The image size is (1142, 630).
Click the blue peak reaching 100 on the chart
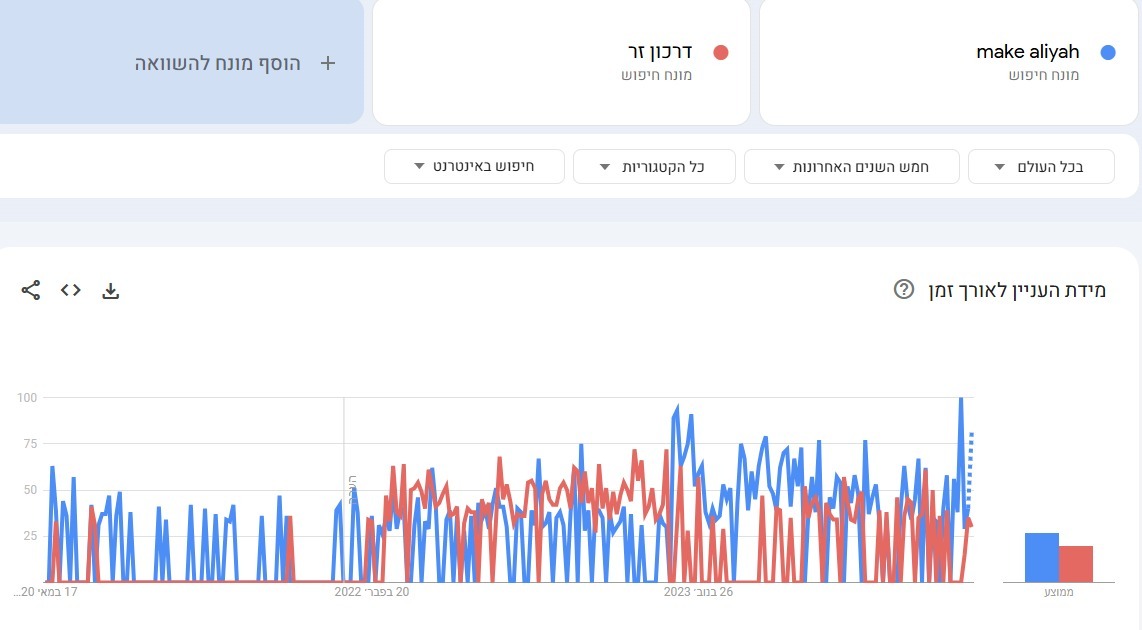pos(961,400)
